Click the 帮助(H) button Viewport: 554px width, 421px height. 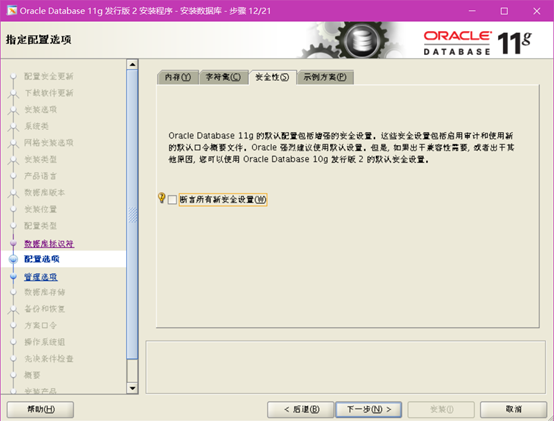41,409
